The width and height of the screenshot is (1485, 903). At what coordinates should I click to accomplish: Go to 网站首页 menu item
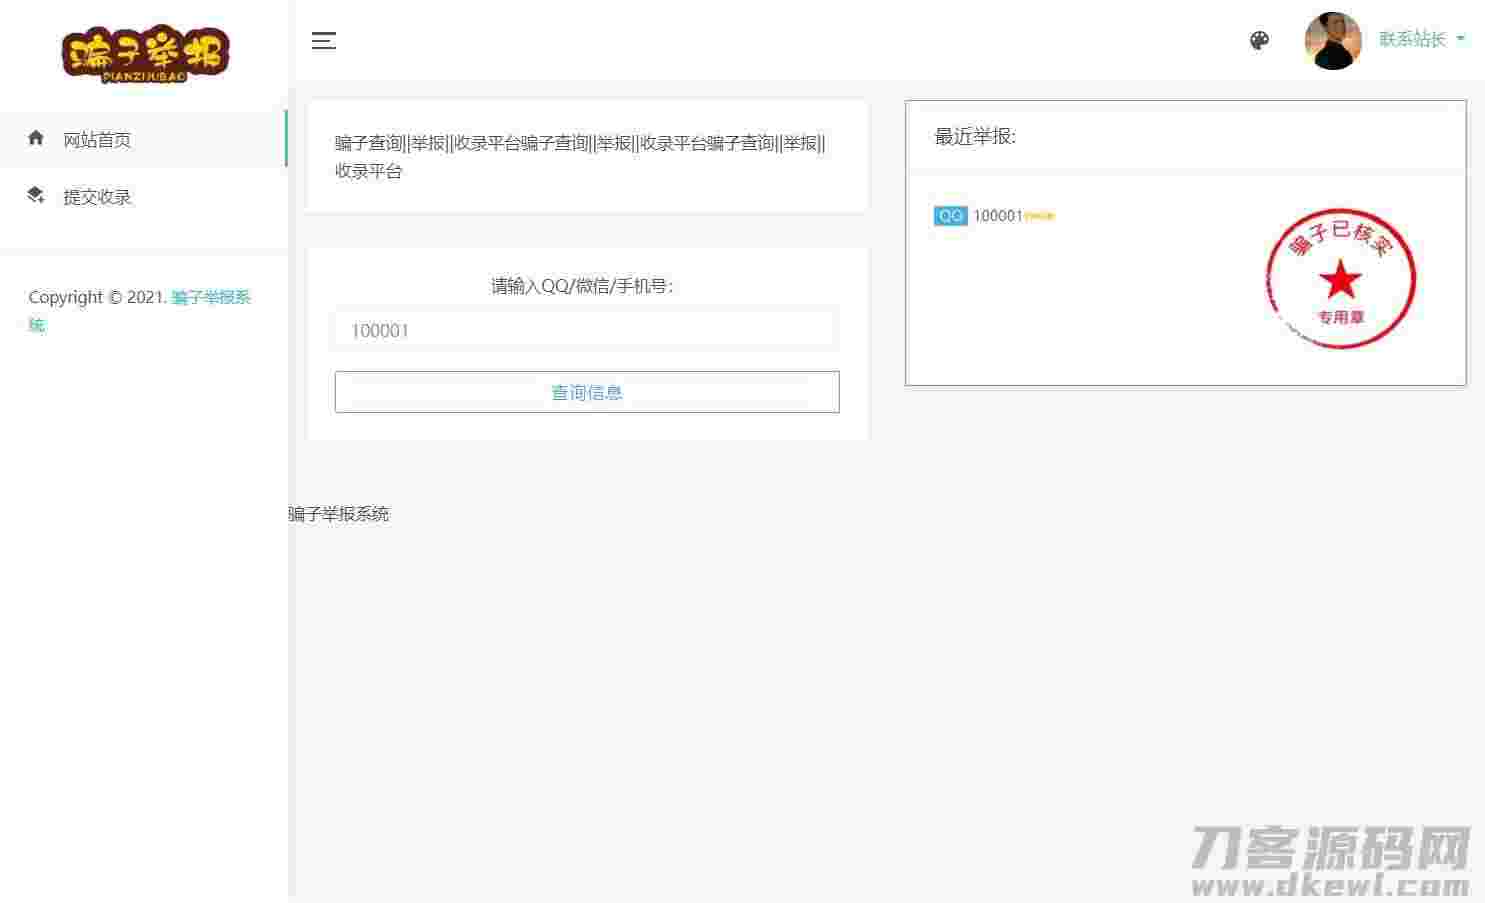tap(143, 139)
